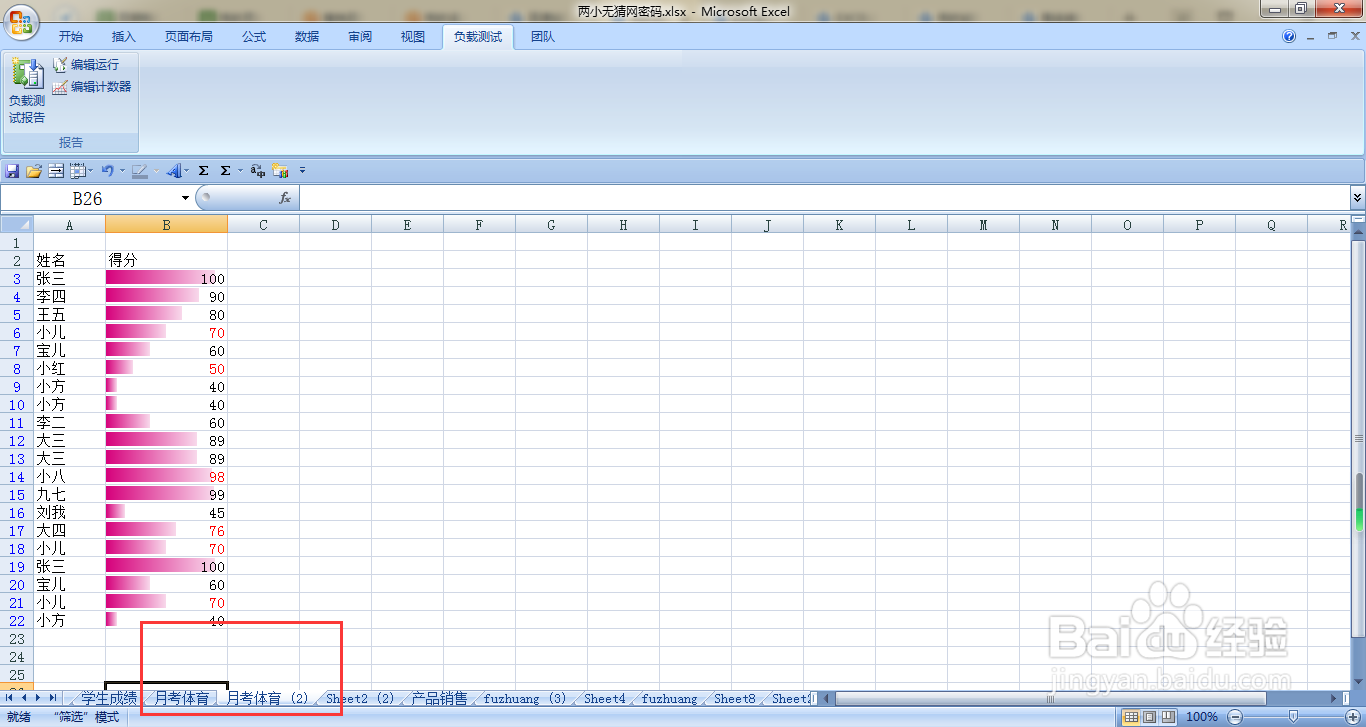Click the select-all corner of the sheet

point(17,225)
